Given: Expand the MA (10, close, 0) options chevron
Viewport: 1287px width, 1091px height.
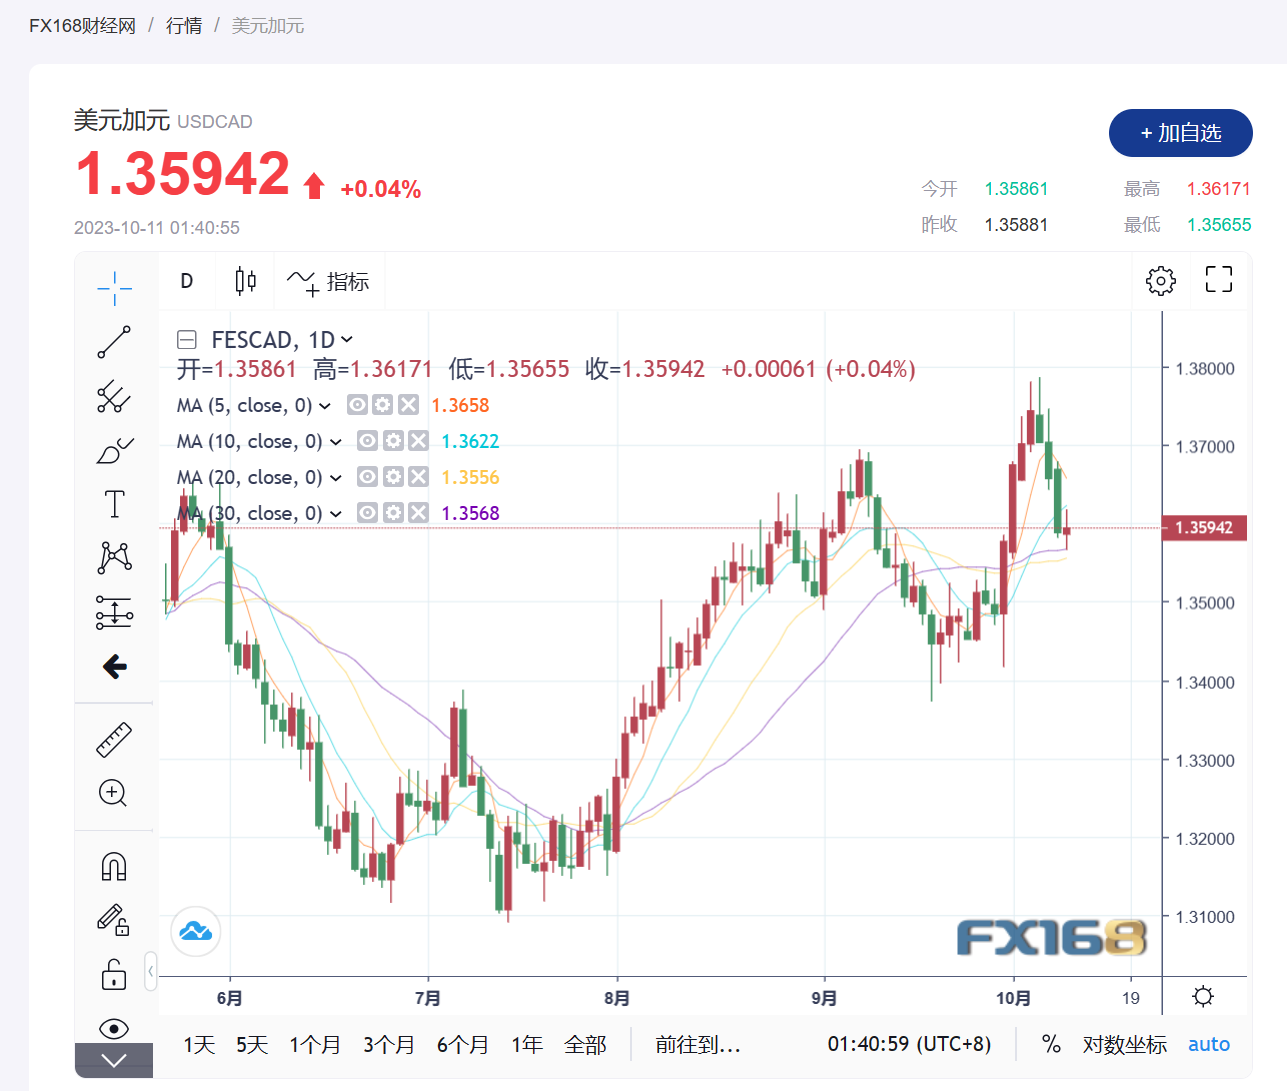Looking at the screenshot, I should [x=336, y=442].
